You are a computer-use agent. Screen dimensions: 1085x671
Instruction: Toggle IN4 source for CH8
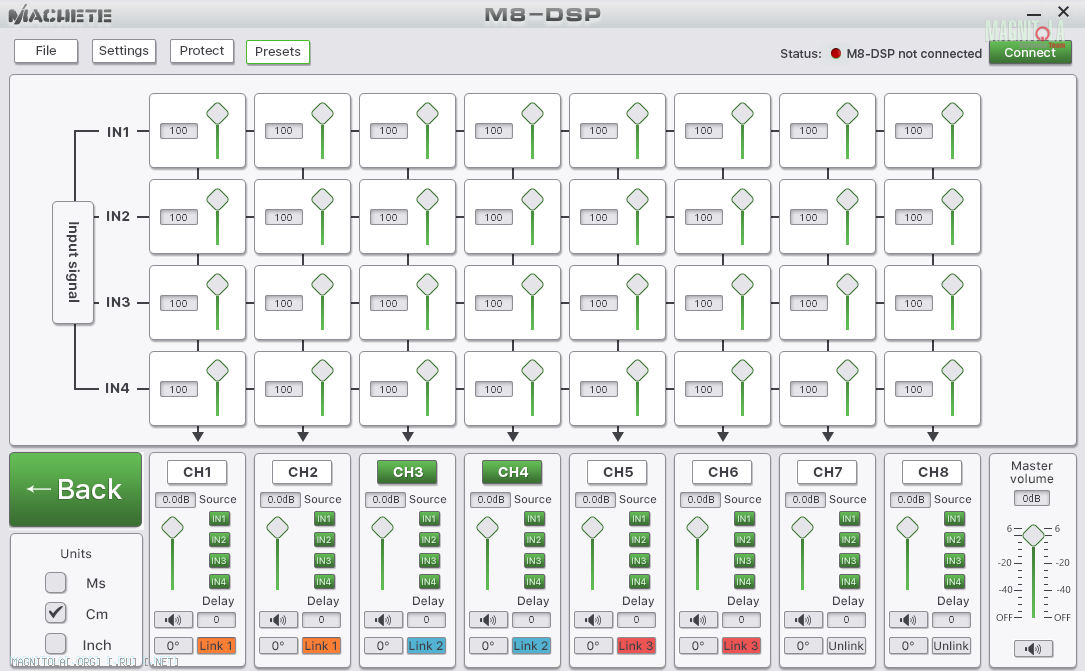click(954, 582)
